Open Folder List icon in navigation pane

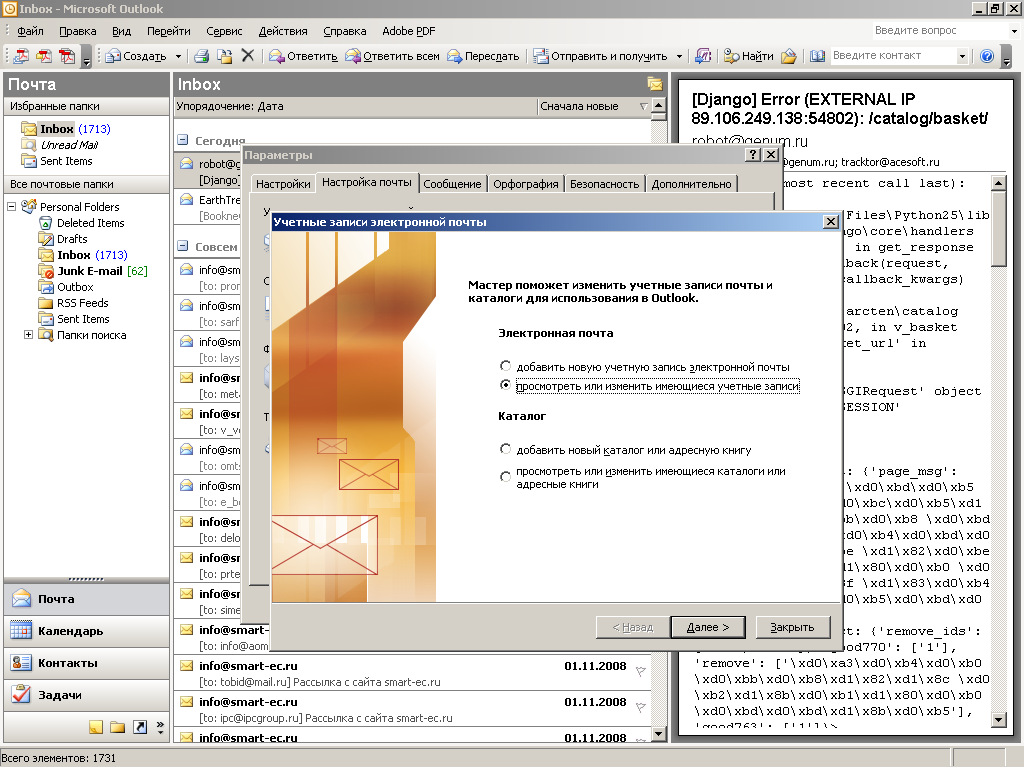tap(118, 727)
